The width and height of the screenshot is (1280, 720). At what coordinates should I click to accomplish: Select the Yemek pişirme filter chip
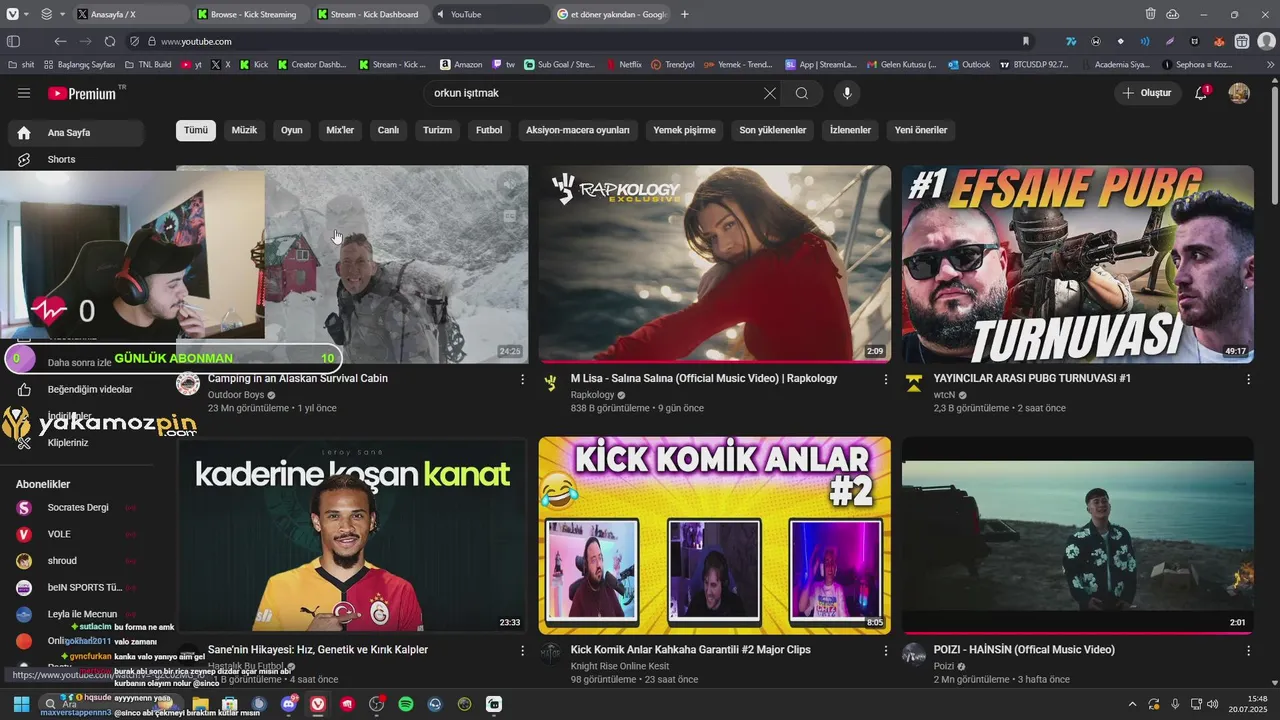click(684, 130)
